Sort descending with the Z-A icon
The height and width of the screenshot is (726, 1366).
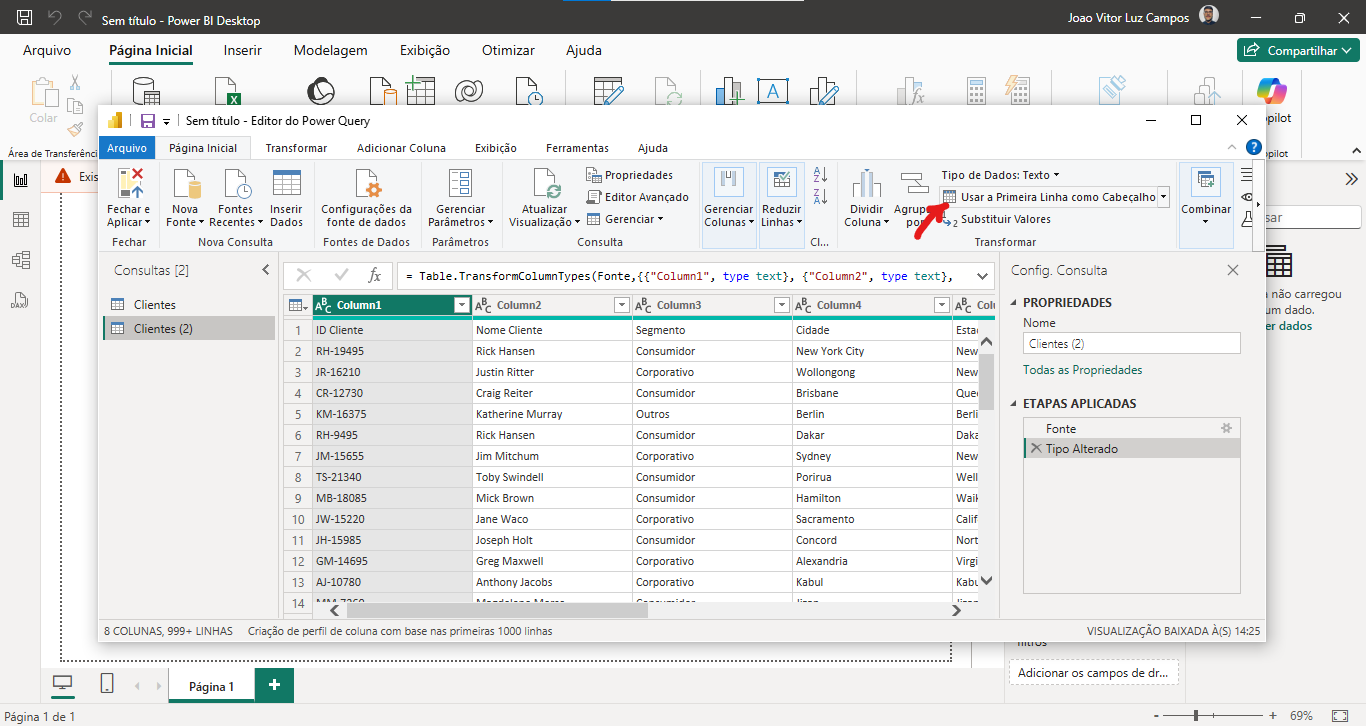click(x=821, y=196)
